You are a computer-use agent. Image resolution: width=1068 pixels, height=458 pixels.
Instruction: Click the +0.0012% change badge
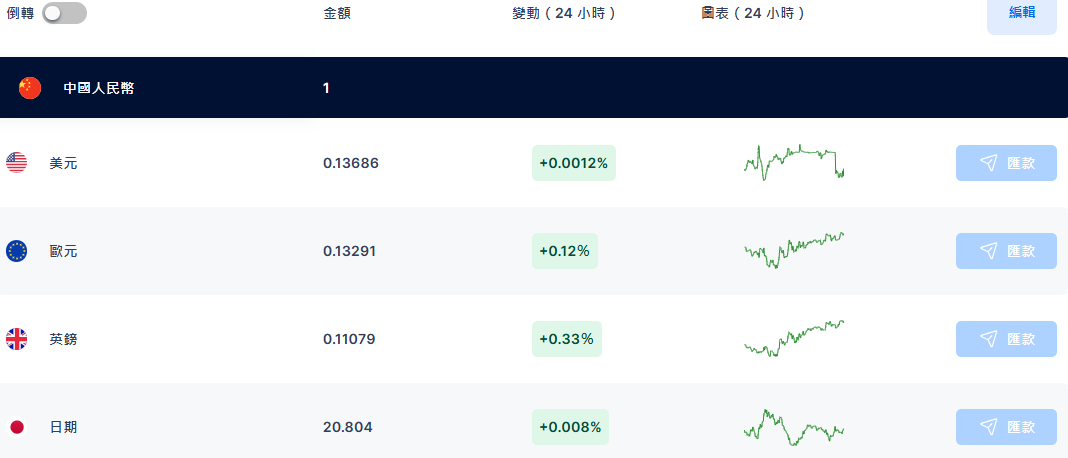coord(574,163)
